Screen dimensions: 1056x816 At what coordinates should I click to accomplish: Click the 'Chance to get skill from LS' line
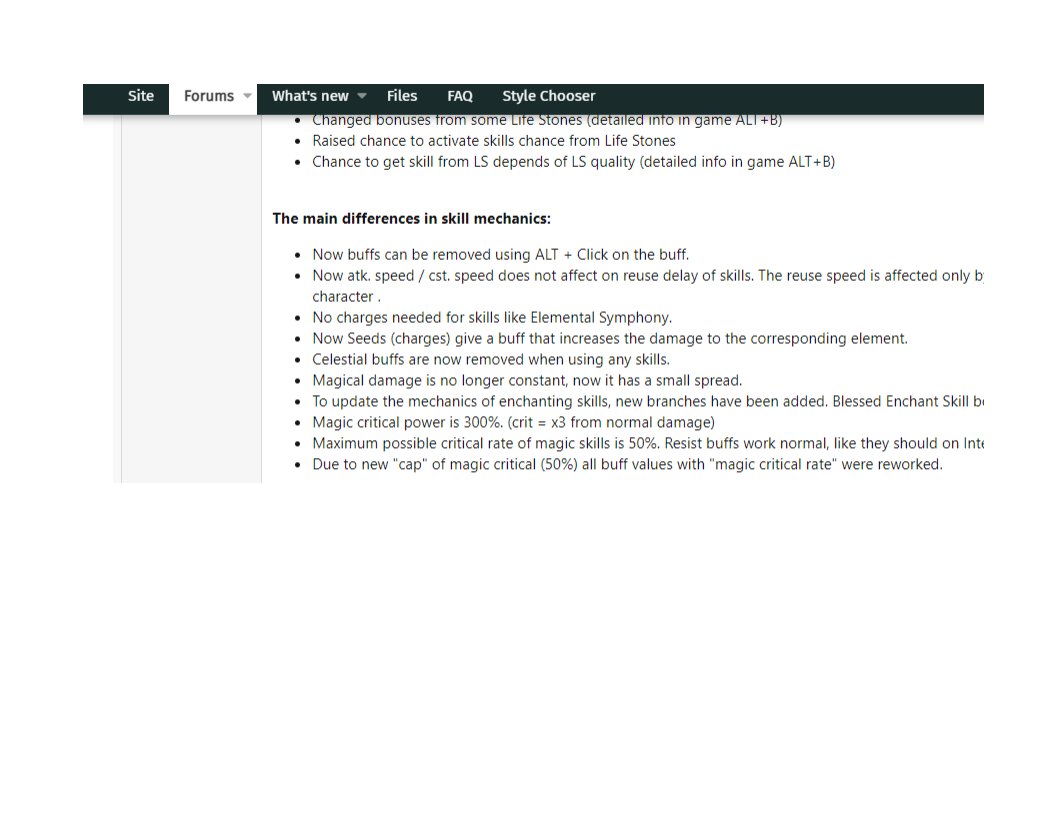[x=573, y=162]
